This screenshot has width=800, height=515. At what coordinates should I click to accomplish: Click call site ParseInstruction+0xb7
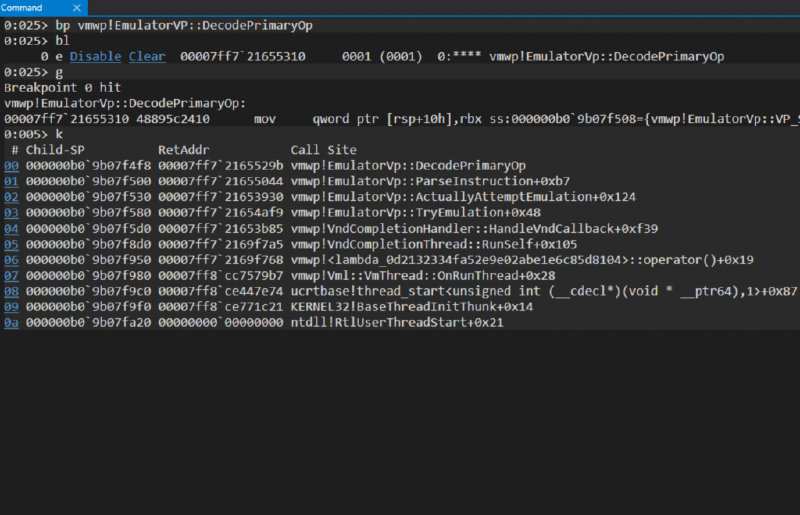tap(430, 181)
